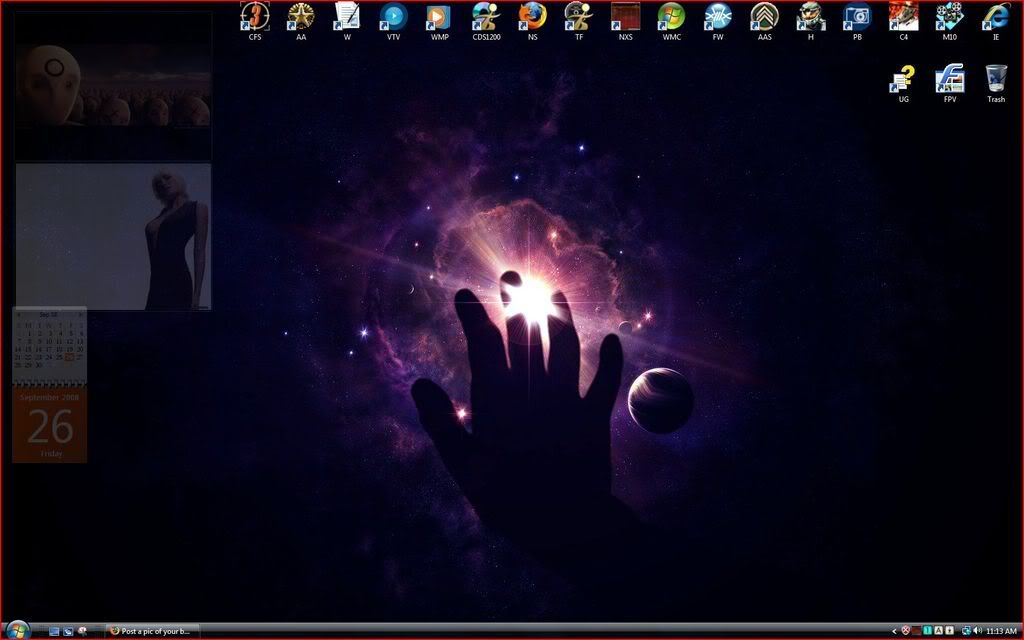
Task: Open the UG help shortcut
Action: pos(903,79)
